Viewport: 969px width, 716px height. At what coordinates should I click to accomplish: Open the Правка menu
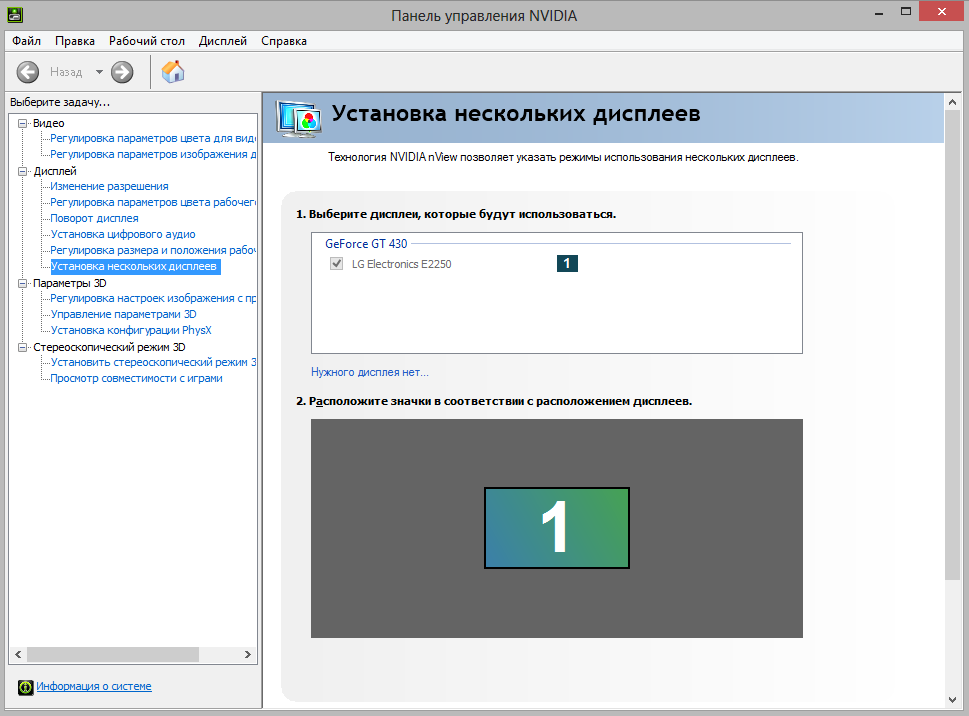(x=75, y=41)
